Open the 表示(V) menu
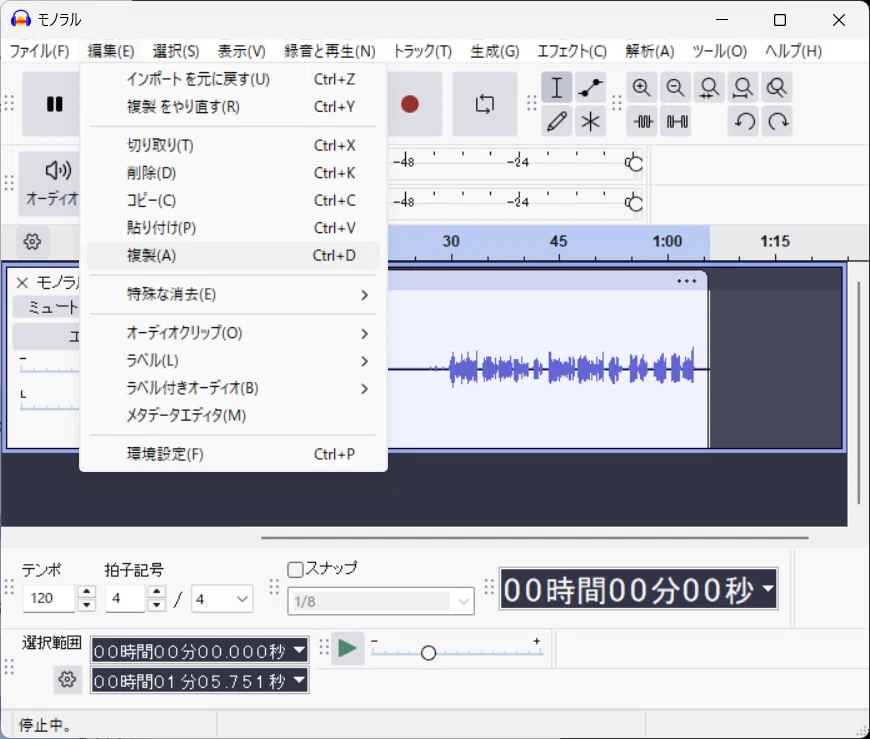 pos(241,52)
